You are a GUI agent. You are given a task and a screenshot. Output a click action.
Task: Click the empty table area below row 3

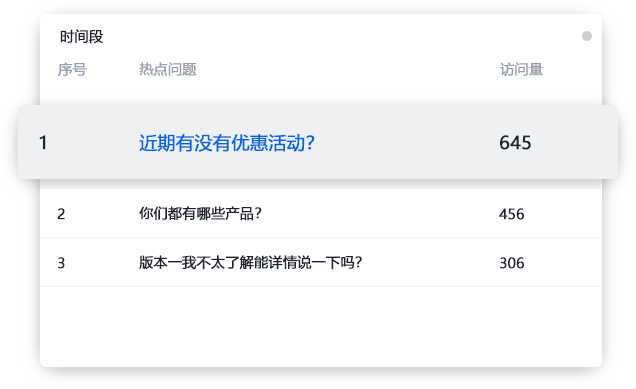[321, 327]
